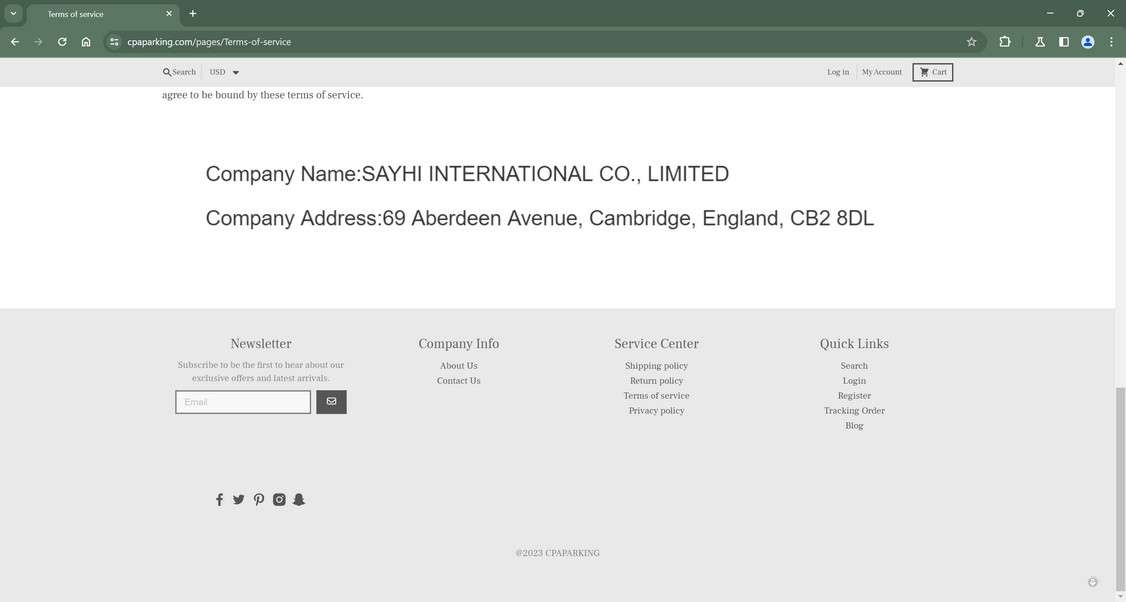Open the Facebook social icon
The image size is (1126, 602).
coord(220,499)
